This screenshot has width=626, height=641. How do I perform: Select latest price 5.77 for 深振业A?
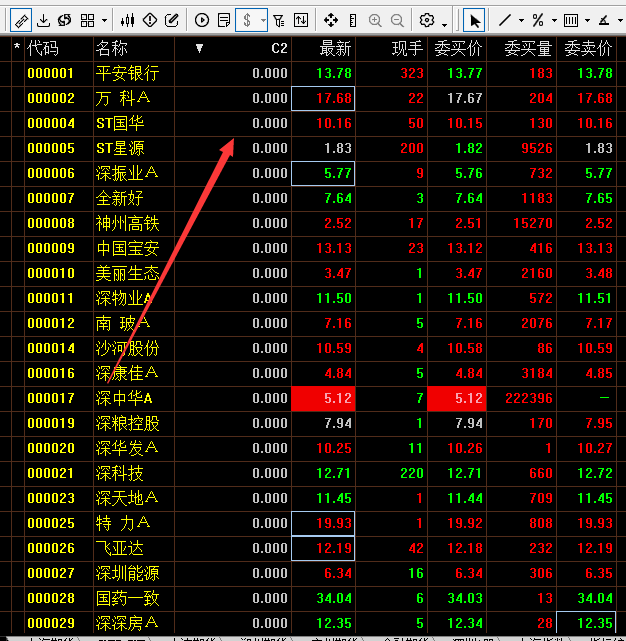click(x=338, y=173)
